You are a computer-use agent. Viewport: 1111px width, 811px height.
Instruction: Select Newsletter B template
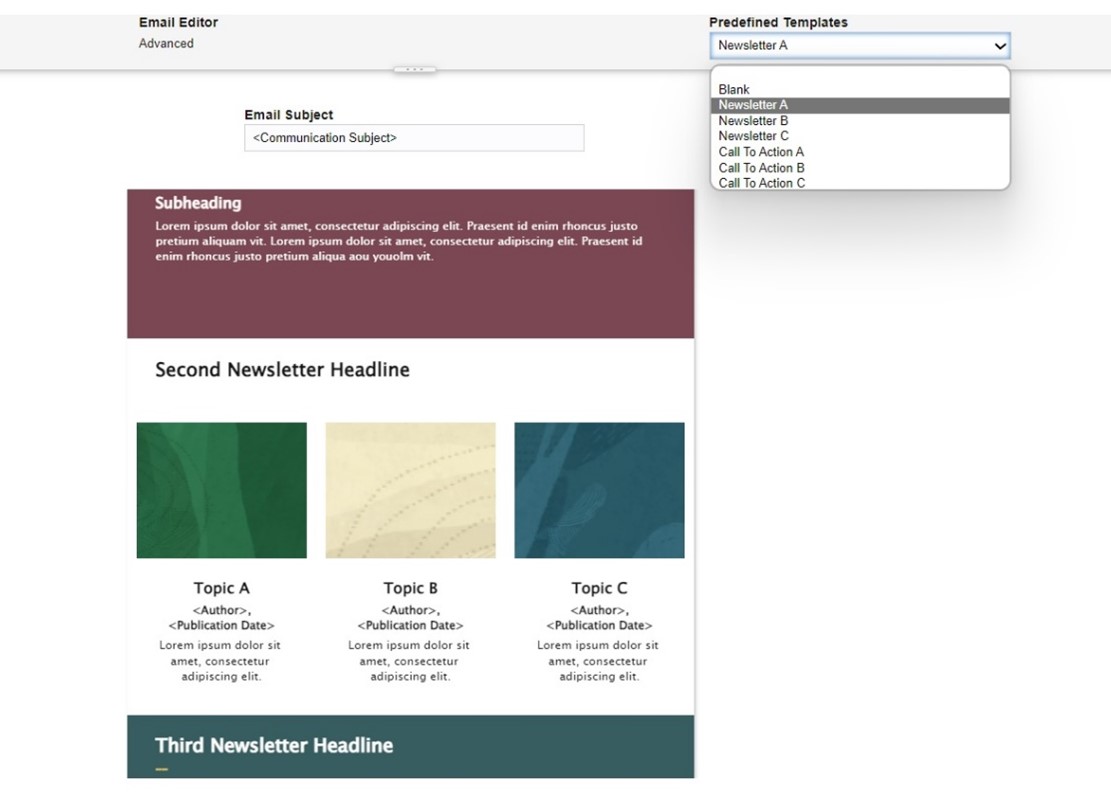(753, 121)
